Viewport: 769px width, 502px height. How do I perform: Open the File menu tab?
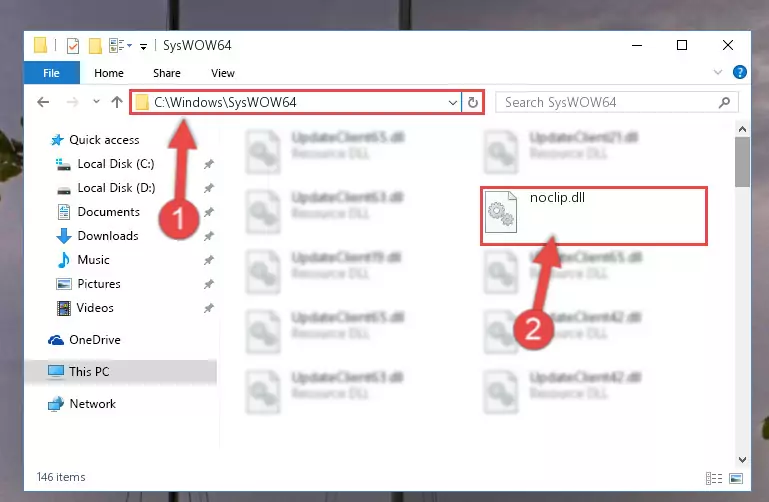[51, 73]
